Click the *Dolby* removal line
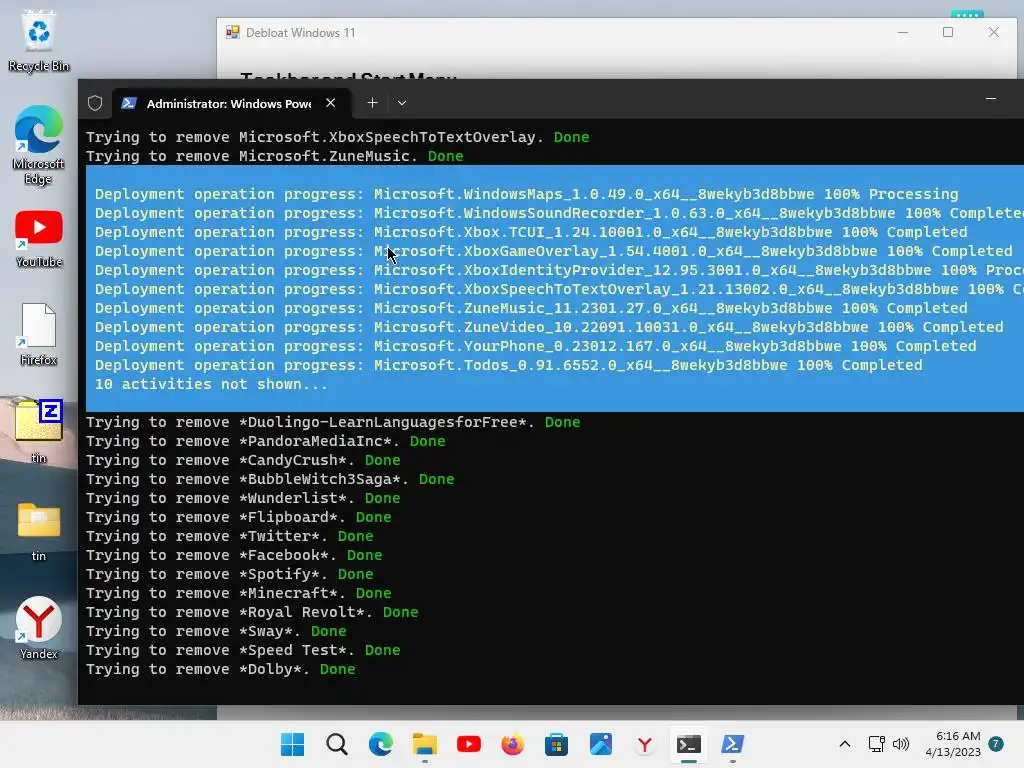This screenshot has width=1024, height=768. click(x=221, y=669)
